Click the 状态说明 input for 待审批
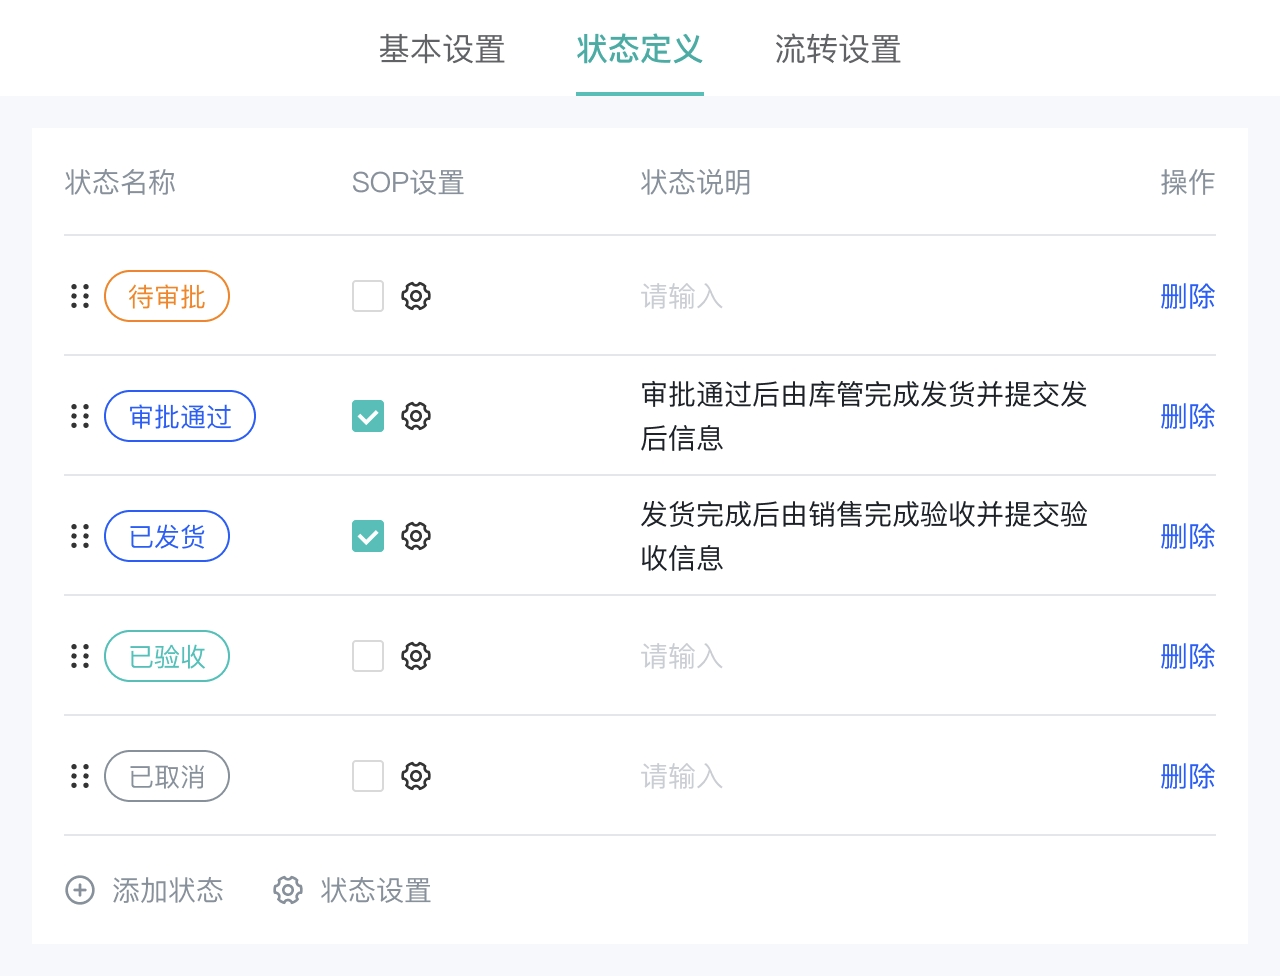Viewport: 1280px width, 976px height. click(x=860, y=296)
